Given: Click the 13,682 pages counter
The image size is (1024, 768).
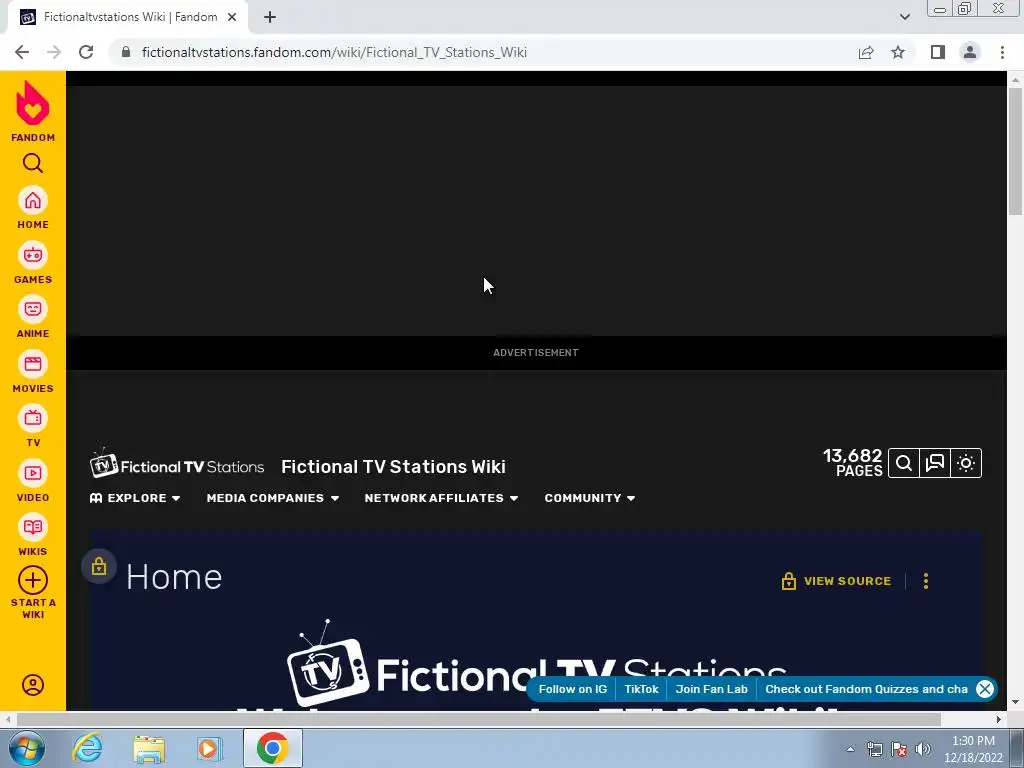Looking at the screenshot, I should 853,462.
